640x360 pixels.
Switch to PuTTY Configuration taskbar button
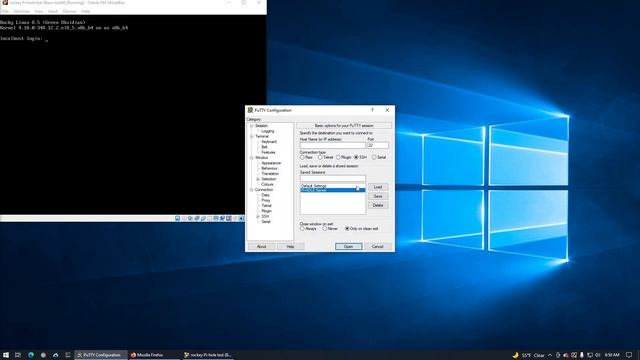[x=101, y=355]
